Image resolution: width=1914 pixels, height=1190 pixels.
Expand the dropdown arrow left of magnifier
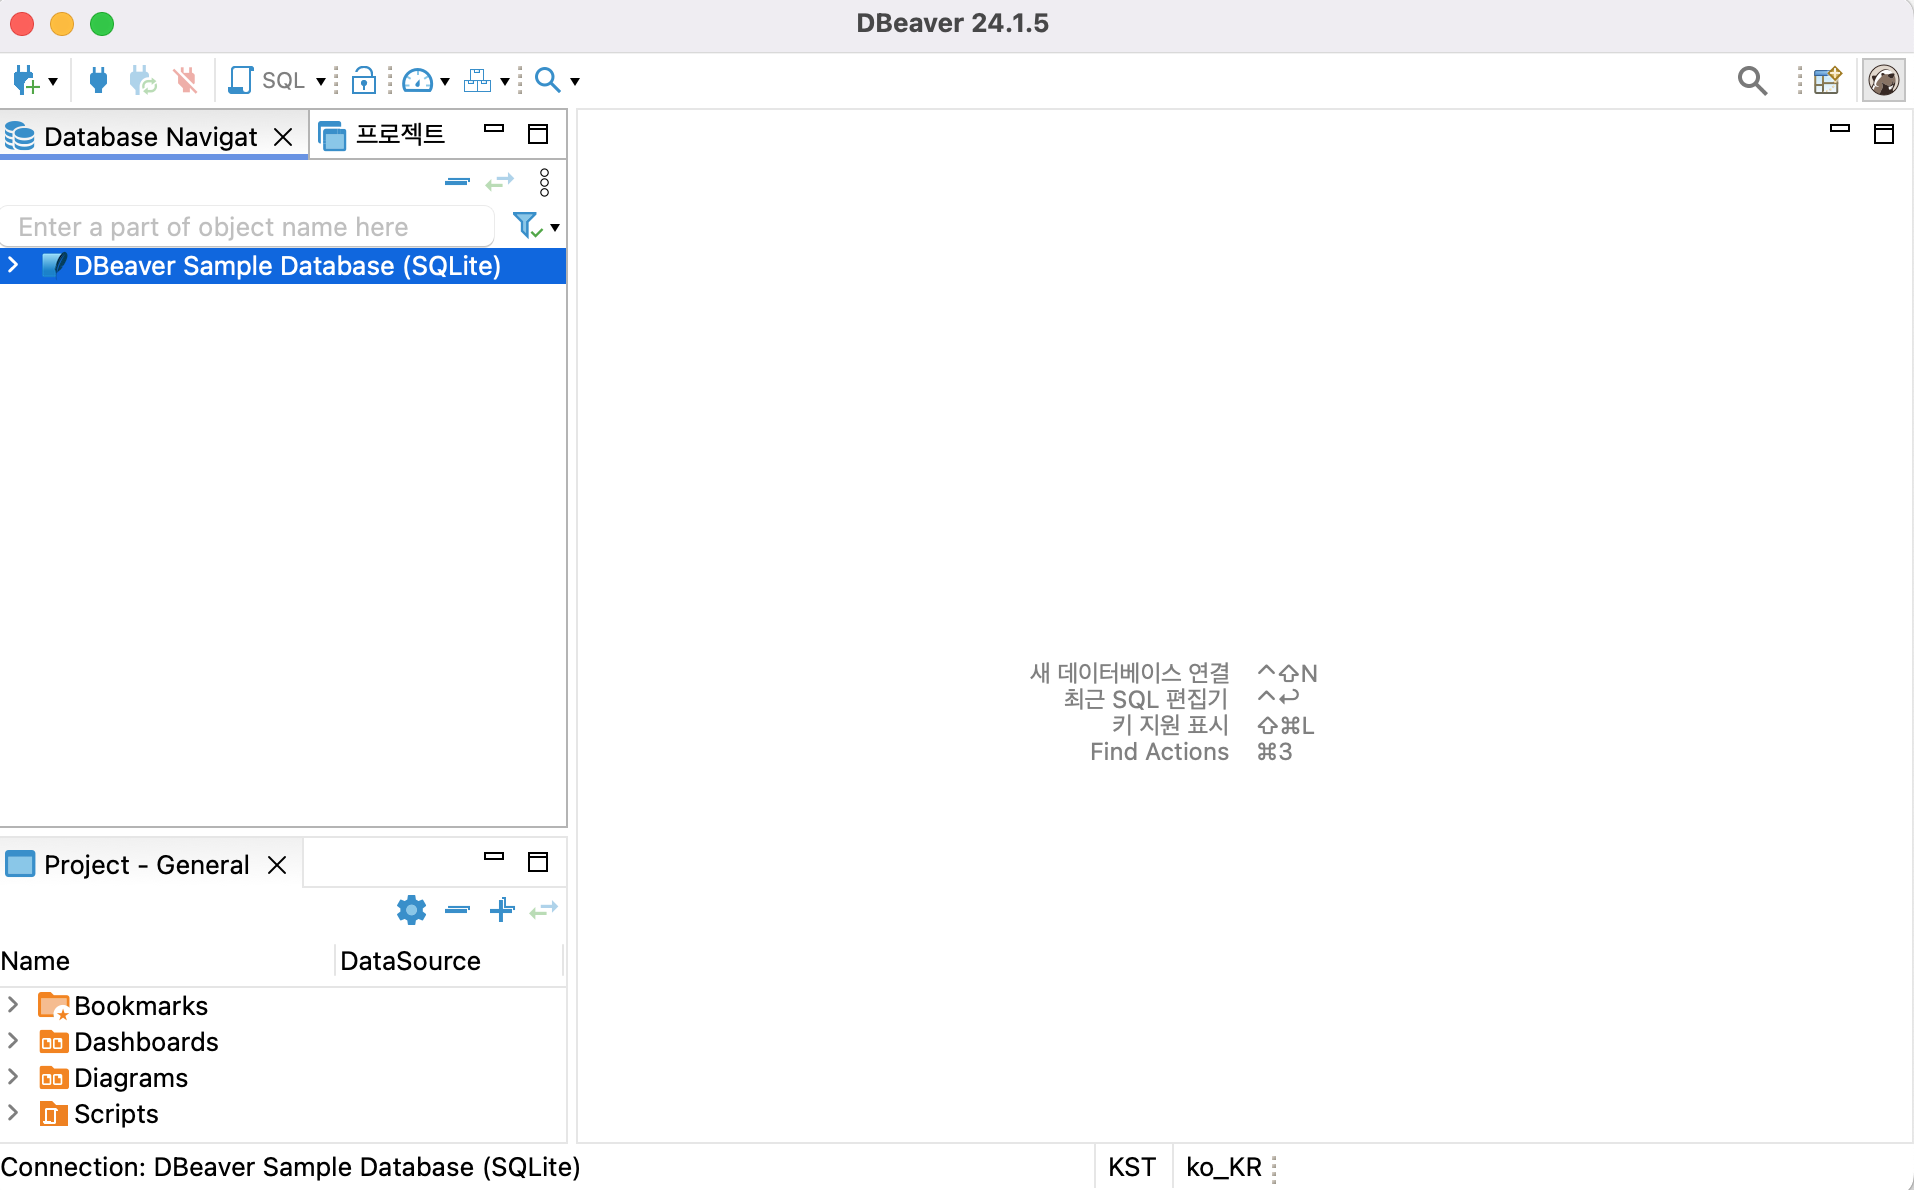point(505,81)
